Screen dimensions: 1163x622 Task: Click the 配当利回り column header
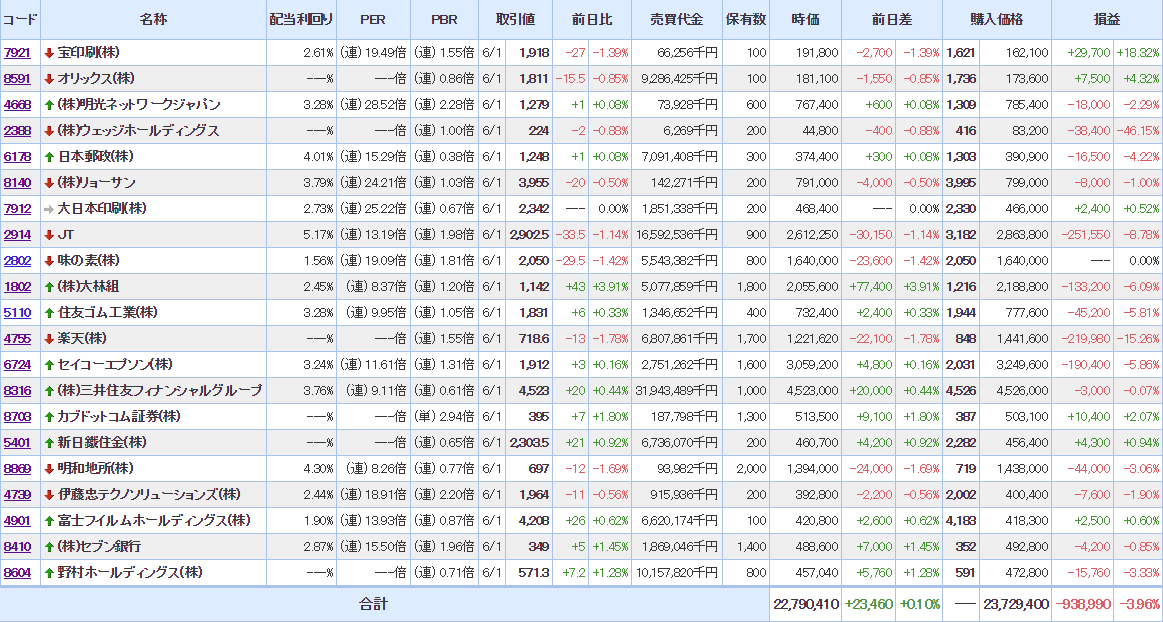(x=302, y=20)
